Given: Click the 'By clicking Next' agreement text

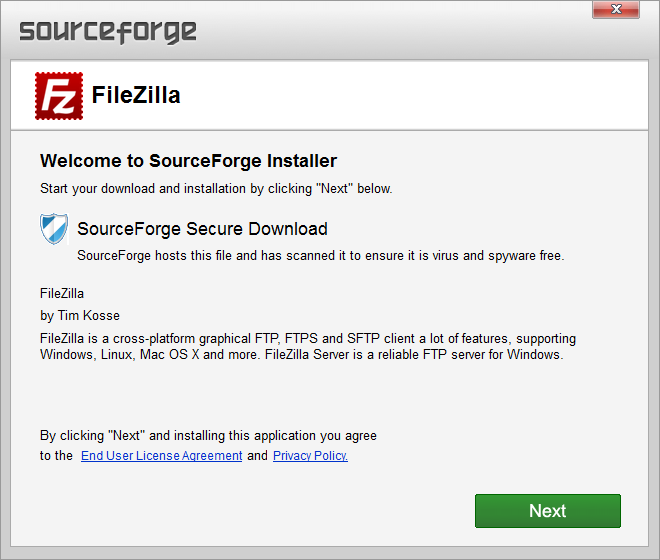Looking at the screenshot, I should (208, 435).
